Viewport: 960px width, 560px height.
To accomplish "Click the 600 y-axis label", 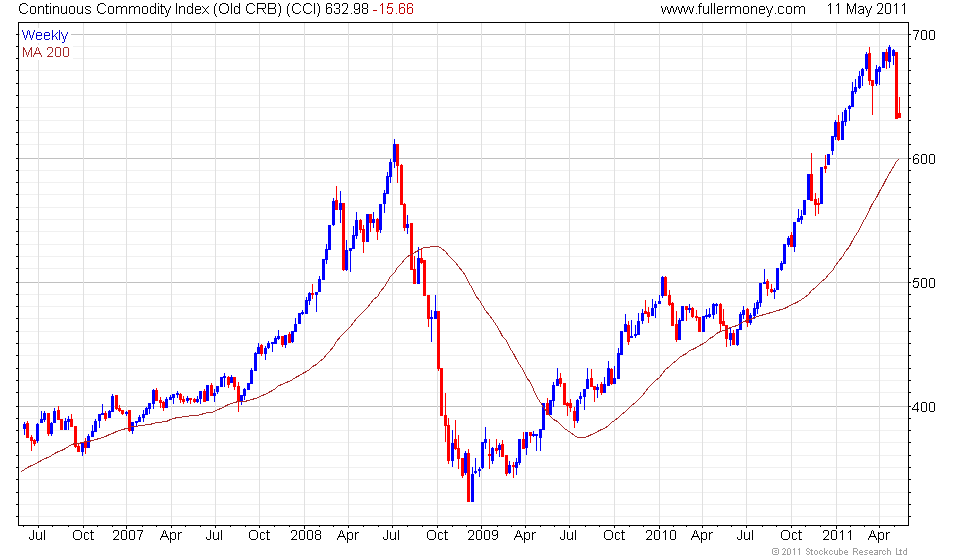I will [x=924, y=159].
